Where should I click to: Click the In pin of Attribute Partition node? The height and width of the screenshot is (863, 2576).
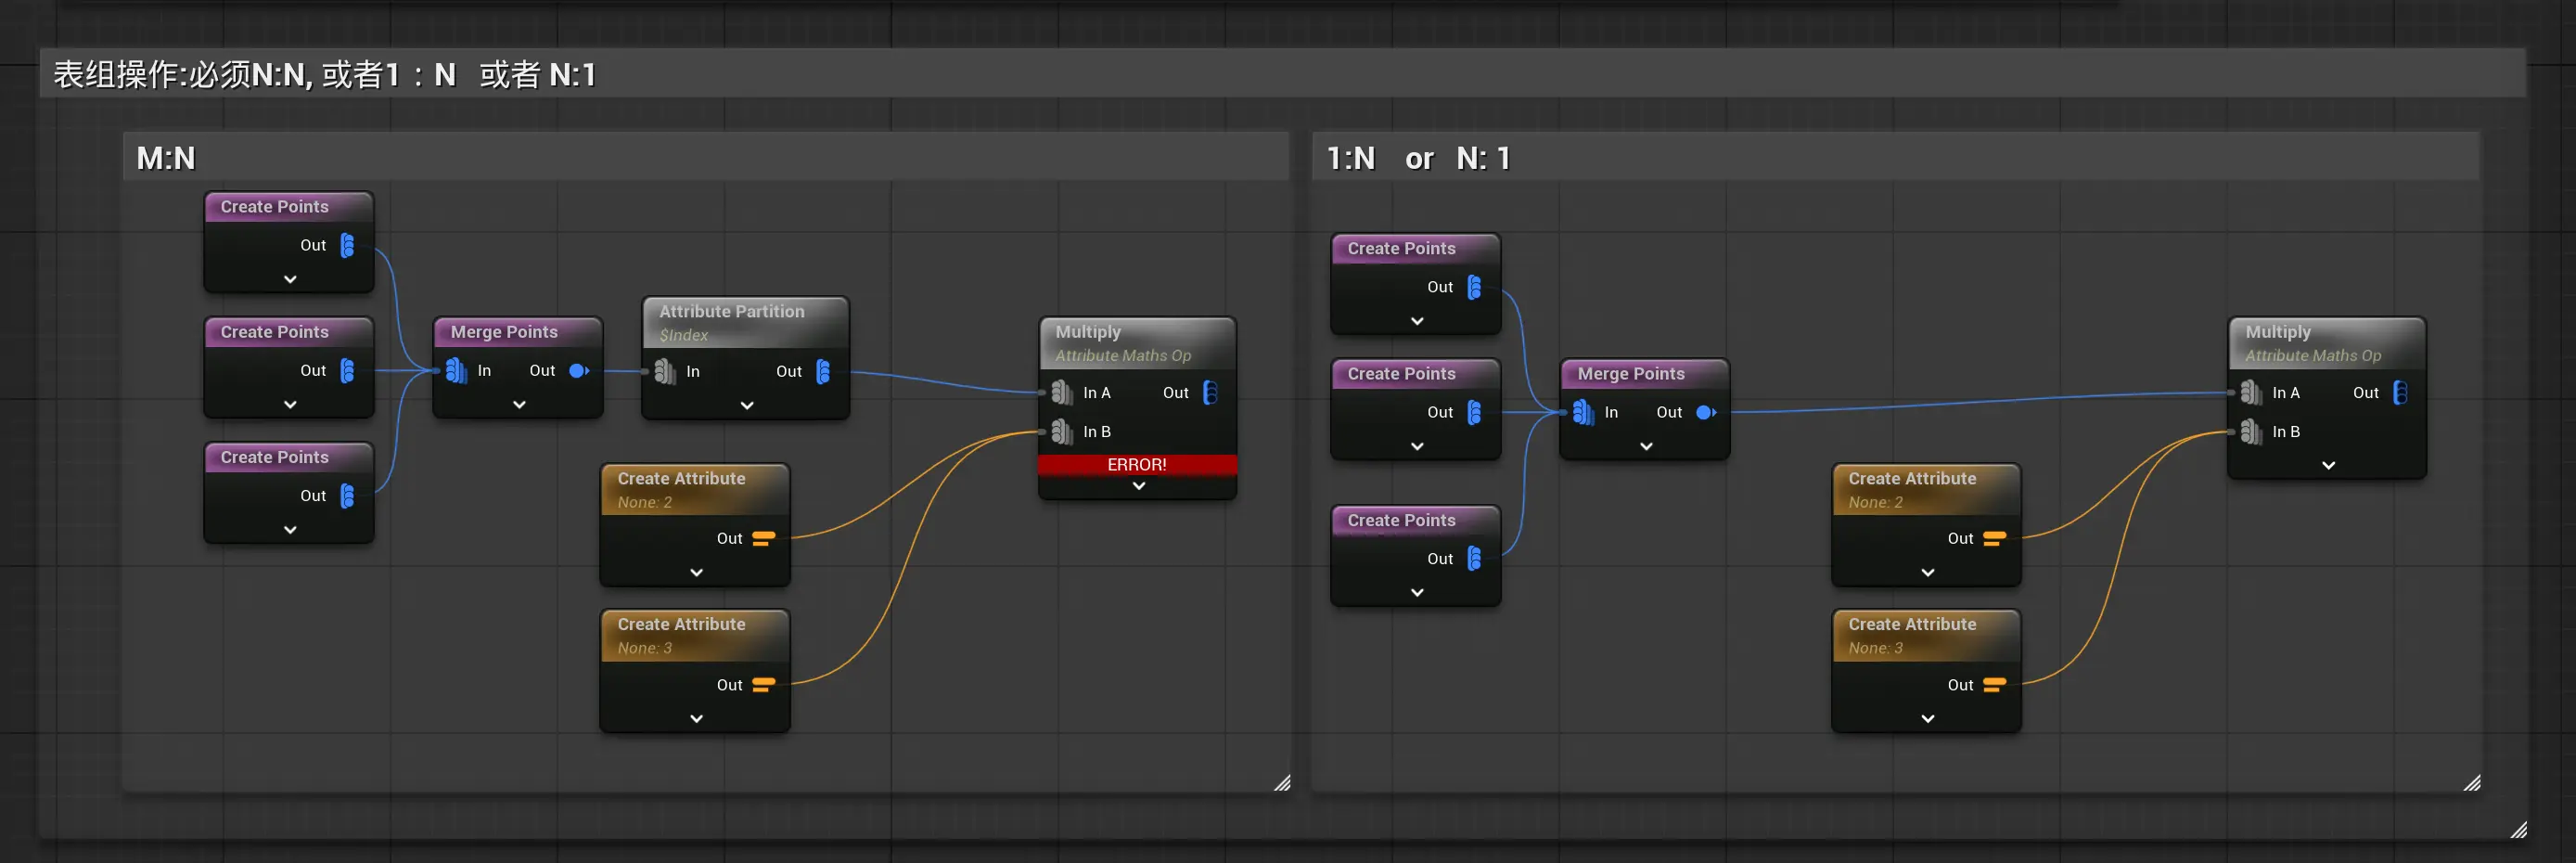coord(664,371)
